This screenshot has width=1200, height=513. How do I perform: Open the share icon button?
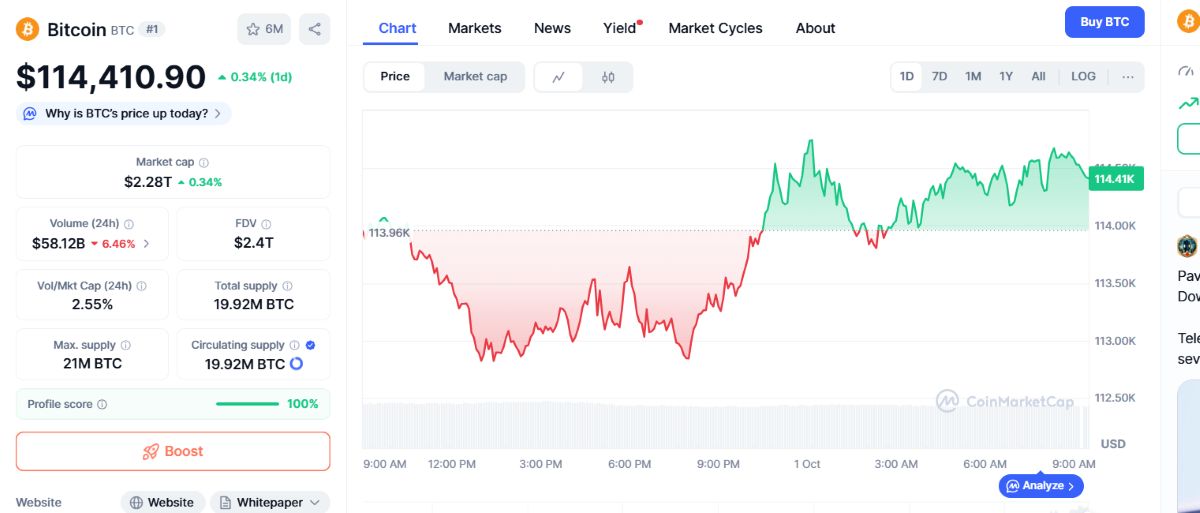point(314,29)
